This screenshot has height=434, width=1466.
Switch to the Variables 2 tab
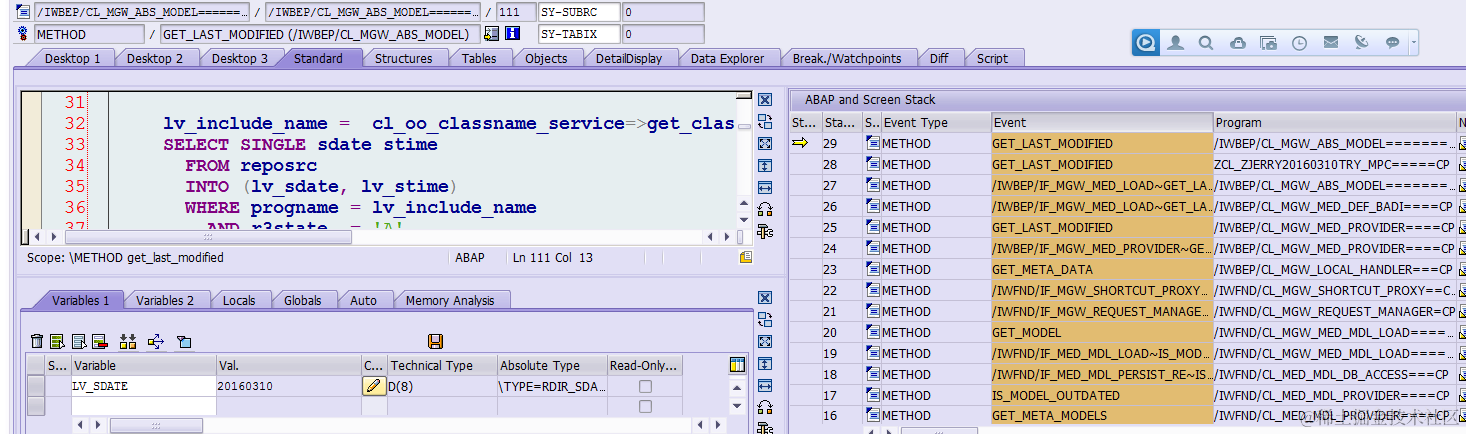165,300
